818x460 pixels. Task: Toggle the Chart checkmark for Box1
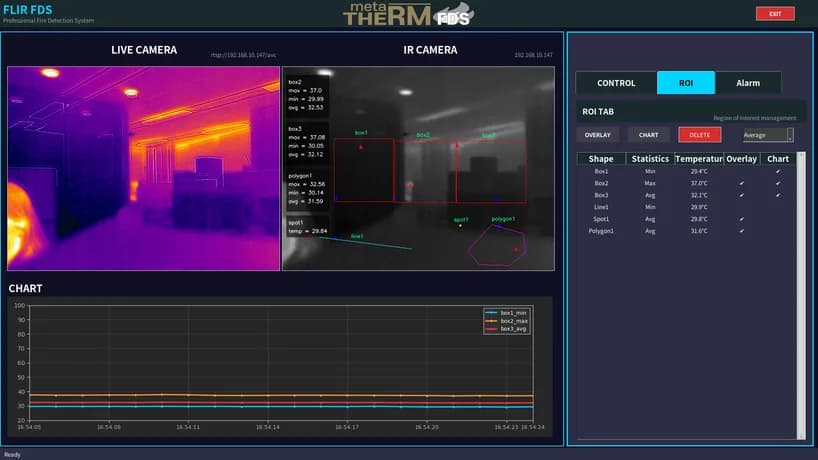(778, 171)
